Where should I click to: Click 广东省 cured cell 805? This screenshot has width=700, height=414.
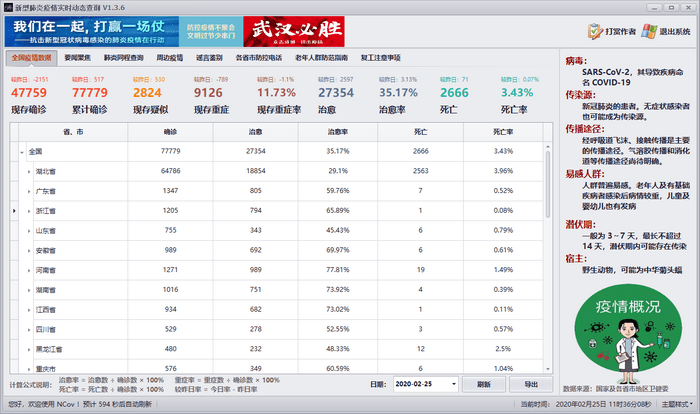point(256,191)
